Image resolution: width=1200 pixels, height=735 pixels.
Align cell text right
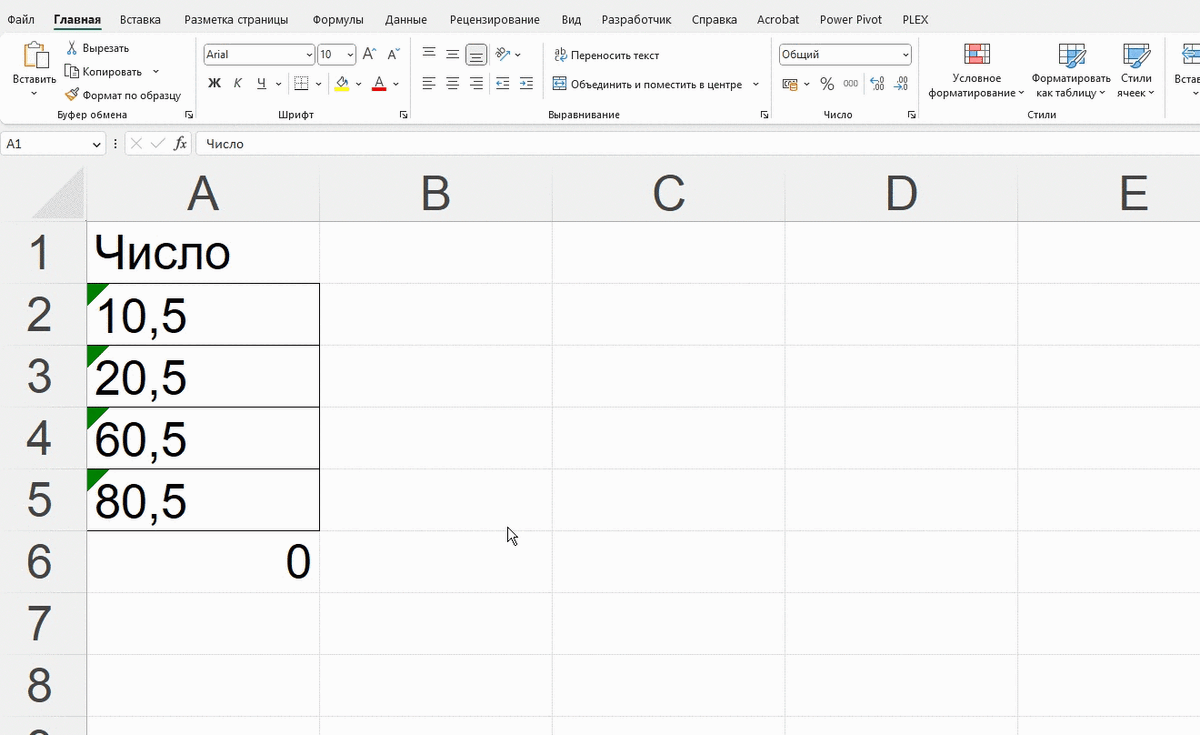pos(476,84)
